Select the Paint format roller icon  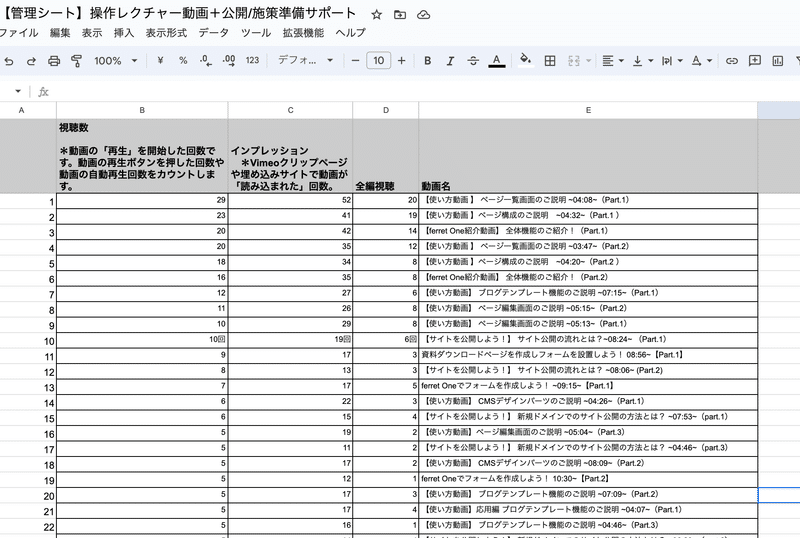tap(77, 61)
